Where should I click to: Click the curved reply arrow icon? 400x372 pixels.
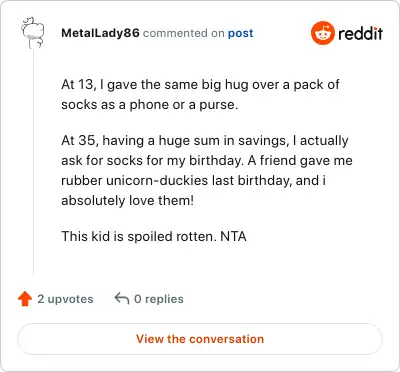click(122, 298)
